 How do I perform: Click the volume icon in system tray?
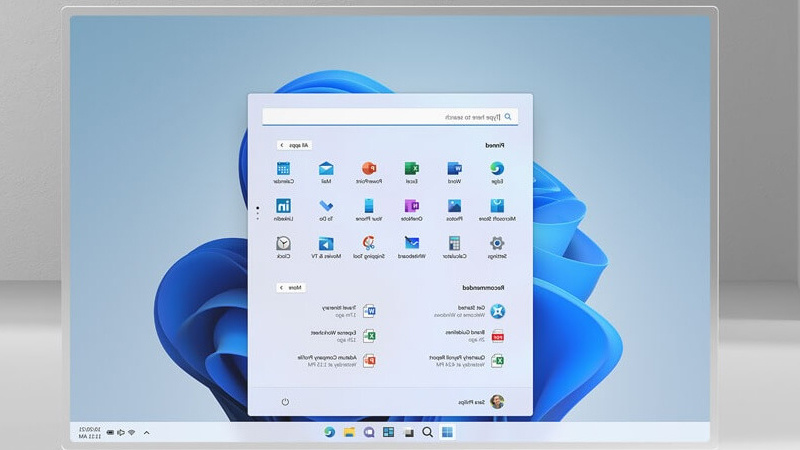(121, 433)
